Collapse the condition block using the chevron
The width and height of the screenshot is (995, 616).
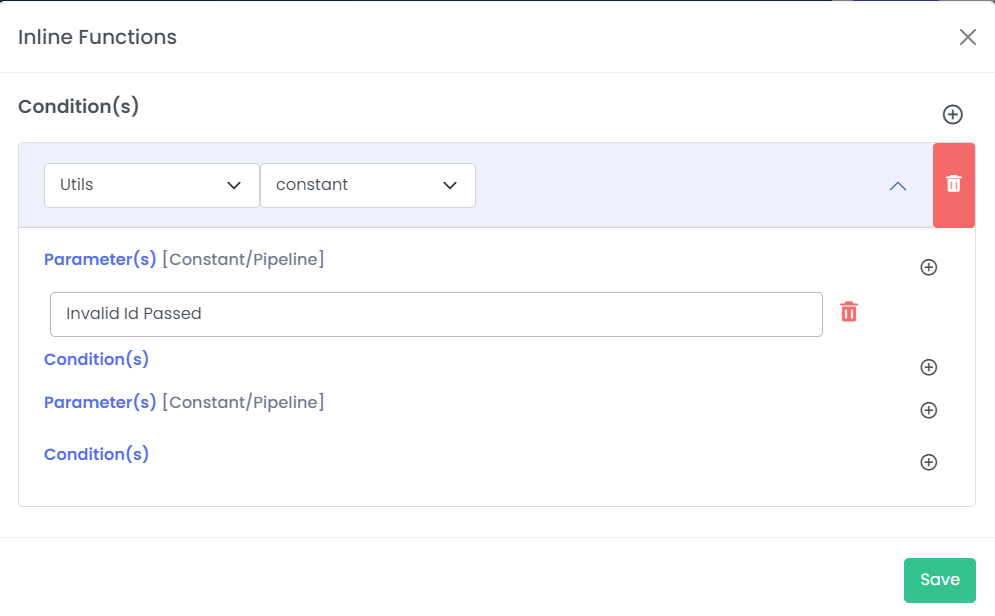897,186
